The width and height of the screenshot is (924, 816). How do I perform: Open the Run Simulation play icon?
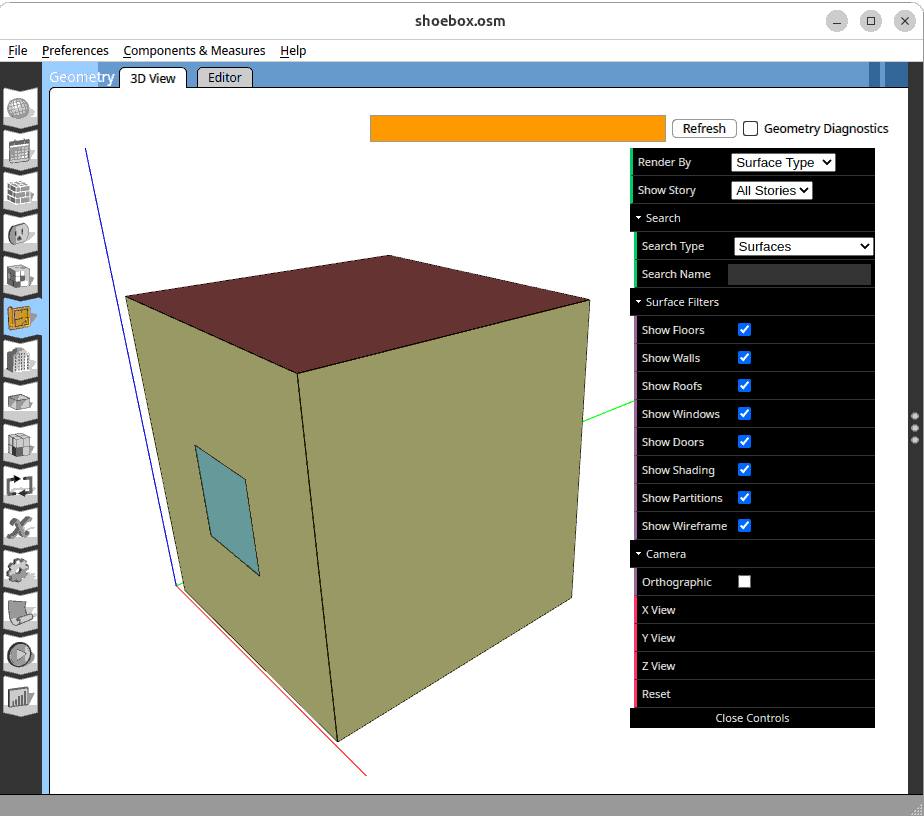22,654
